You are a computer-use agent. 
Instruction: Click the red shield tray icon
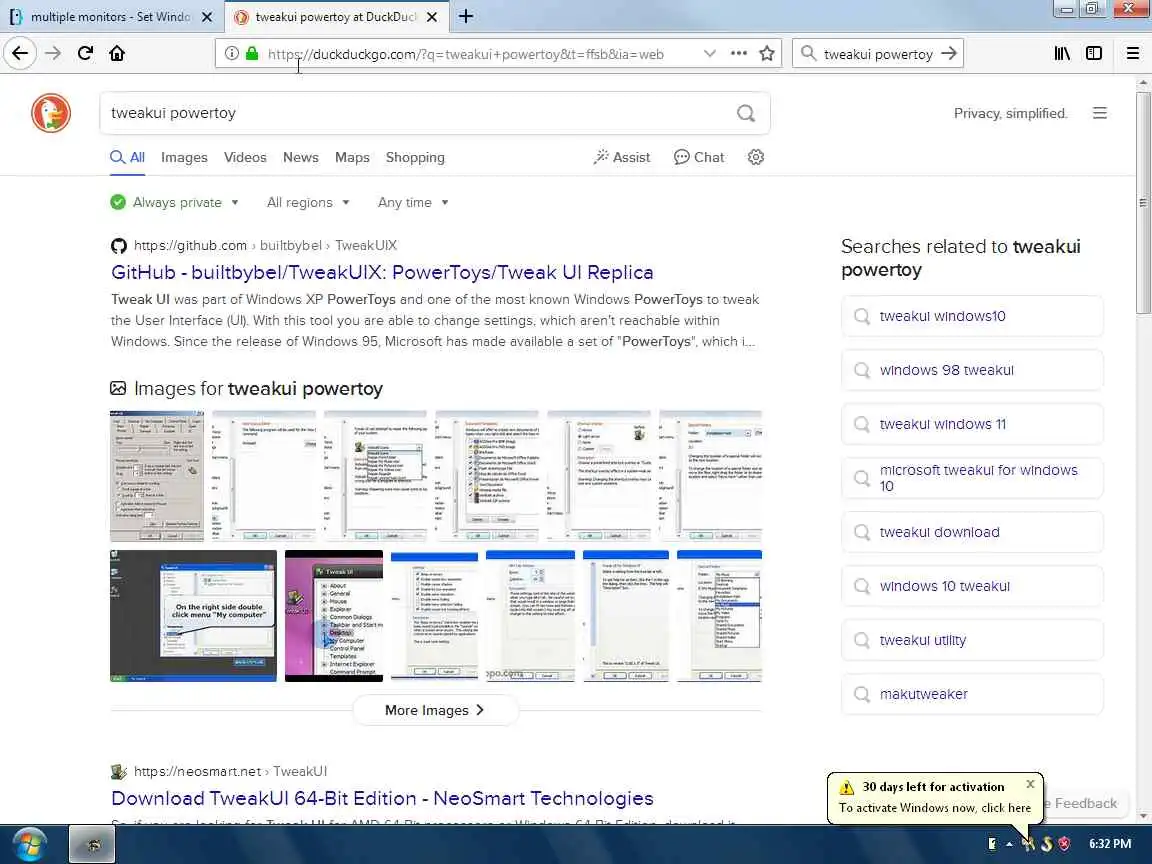[x=1064, y=844]
